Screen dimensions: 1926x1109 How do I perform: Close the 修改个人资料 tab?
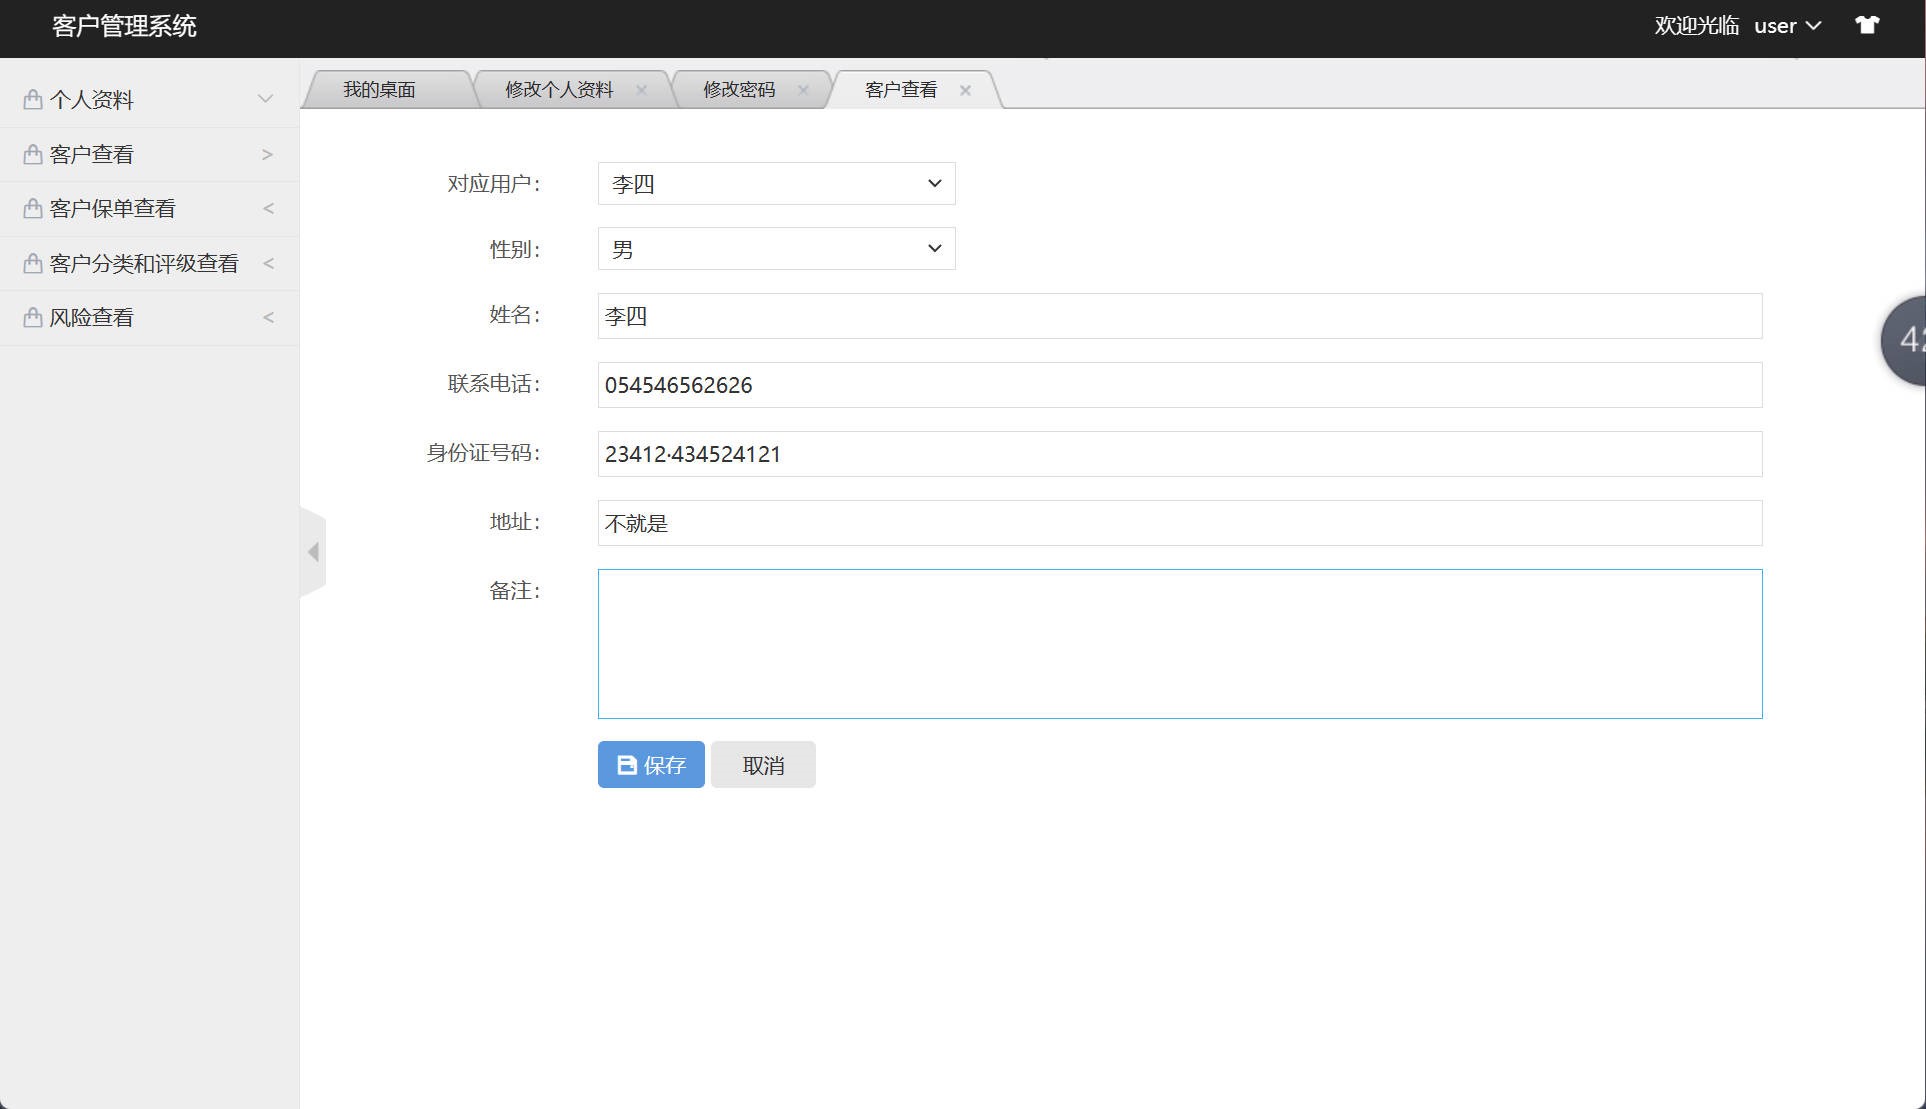point(643,89)
